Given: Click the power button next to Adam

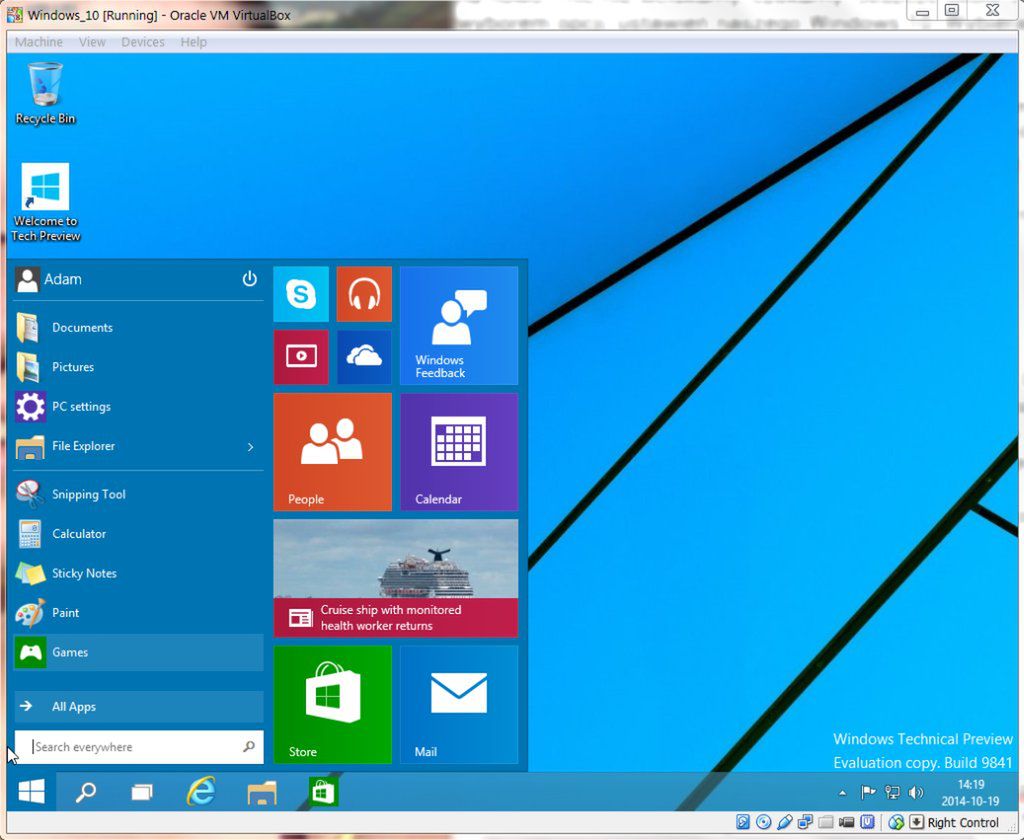Looking at the screenshot, I should pos(249,280).
